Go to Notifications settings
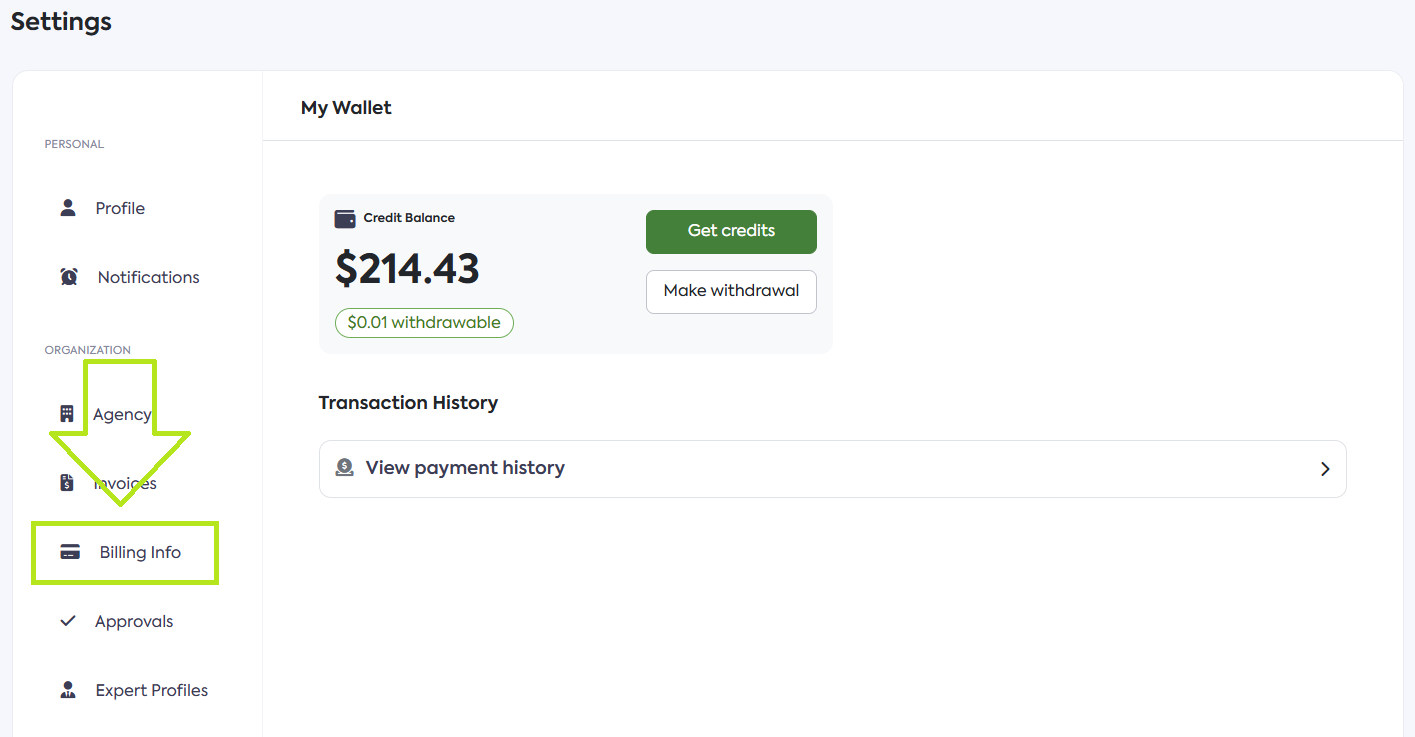1415x737 pixels. [x=148, y=277]
